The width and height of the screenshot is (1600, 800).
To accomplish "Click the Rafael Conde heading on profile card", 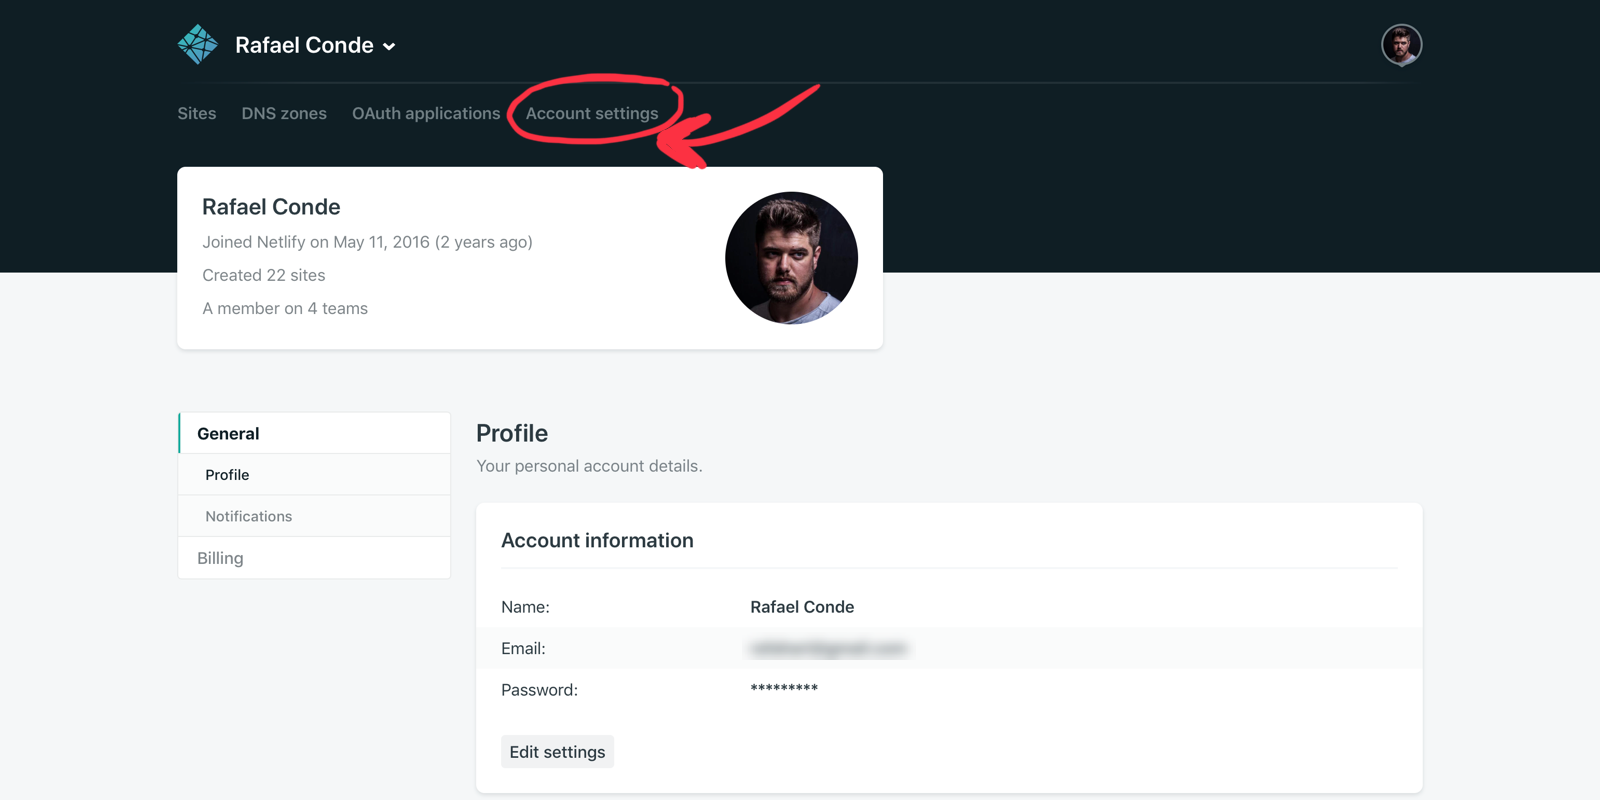I will [x=271, y=207].
